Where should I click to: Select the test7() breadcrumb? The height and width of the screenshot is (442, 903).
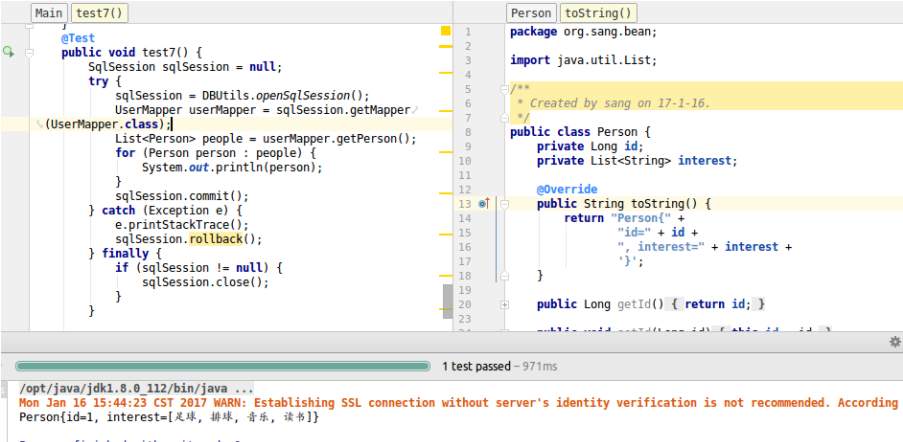tap(99, 13)
